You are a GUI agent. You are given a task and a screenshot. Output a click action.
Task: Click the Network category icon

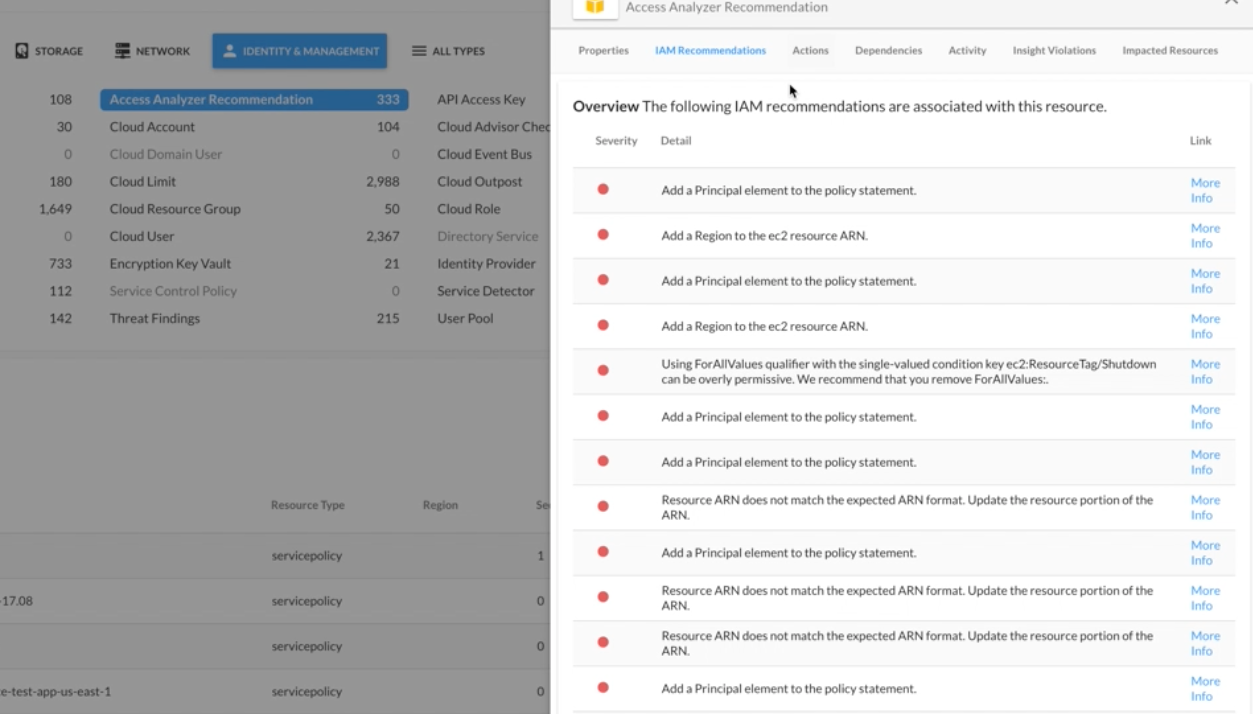tap(123, 51)
